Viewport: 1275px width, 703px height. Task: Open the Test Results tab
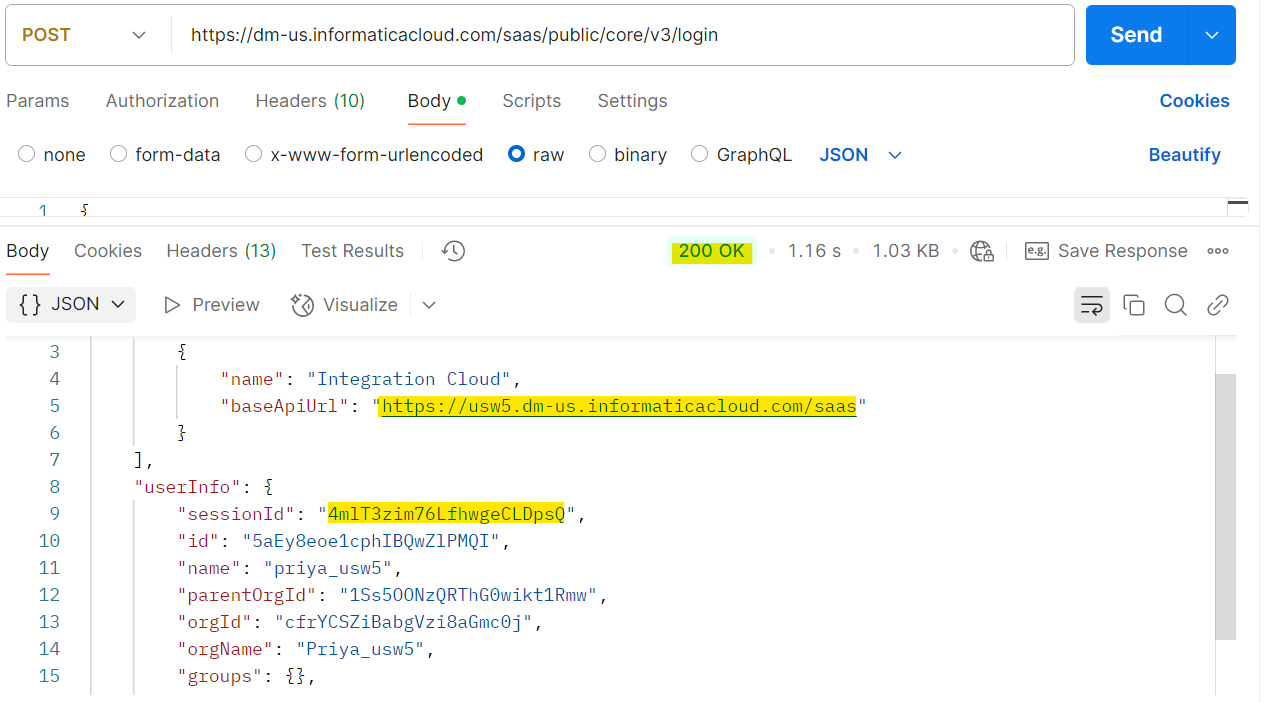click(x=353, y=251)
